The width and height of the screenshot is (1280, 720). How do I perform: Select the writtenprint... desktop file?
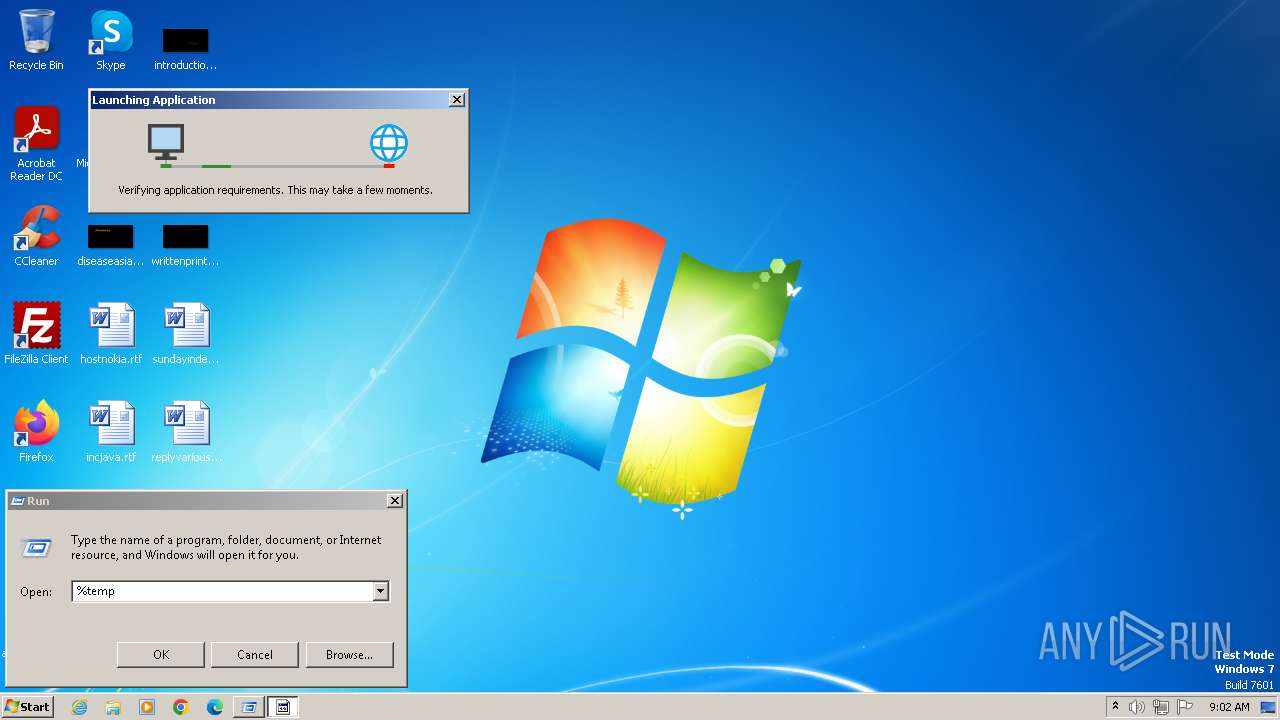click(185, 246)
